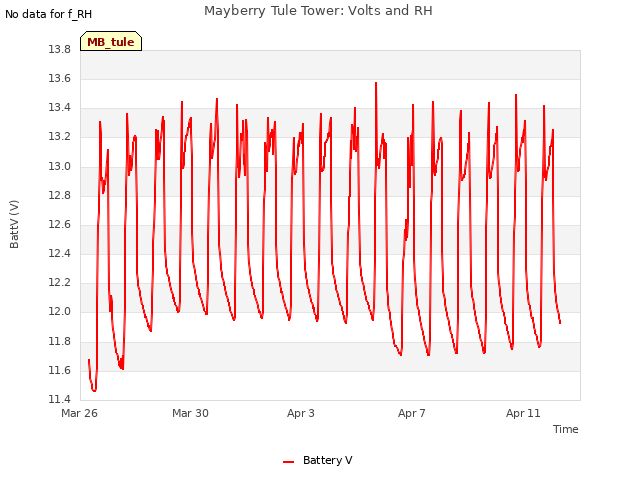
Task: Click the Mar 26 x-axis tick label
Action: (x=79, y=413)
